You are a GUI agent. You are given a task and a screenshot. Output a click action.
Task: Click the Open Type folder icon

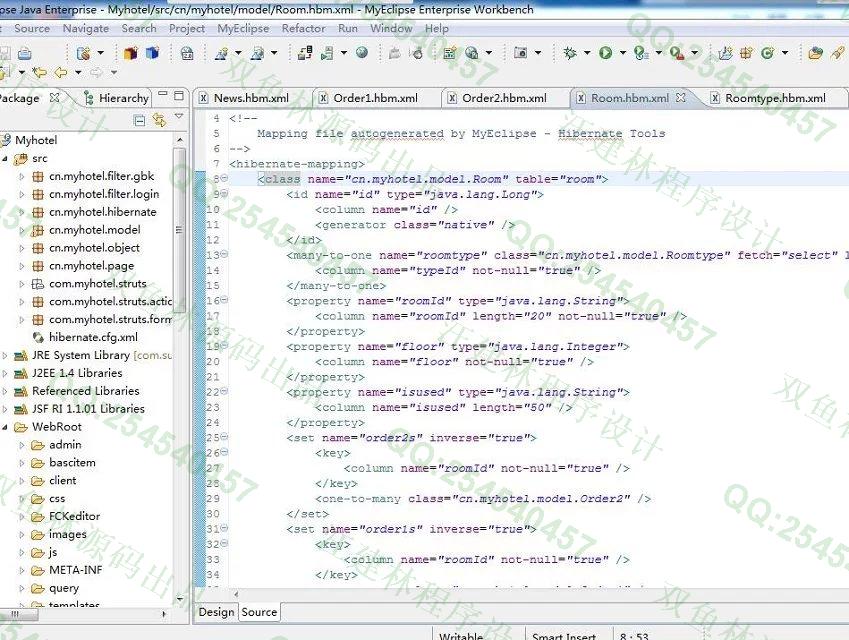click(x=815, y=53)
